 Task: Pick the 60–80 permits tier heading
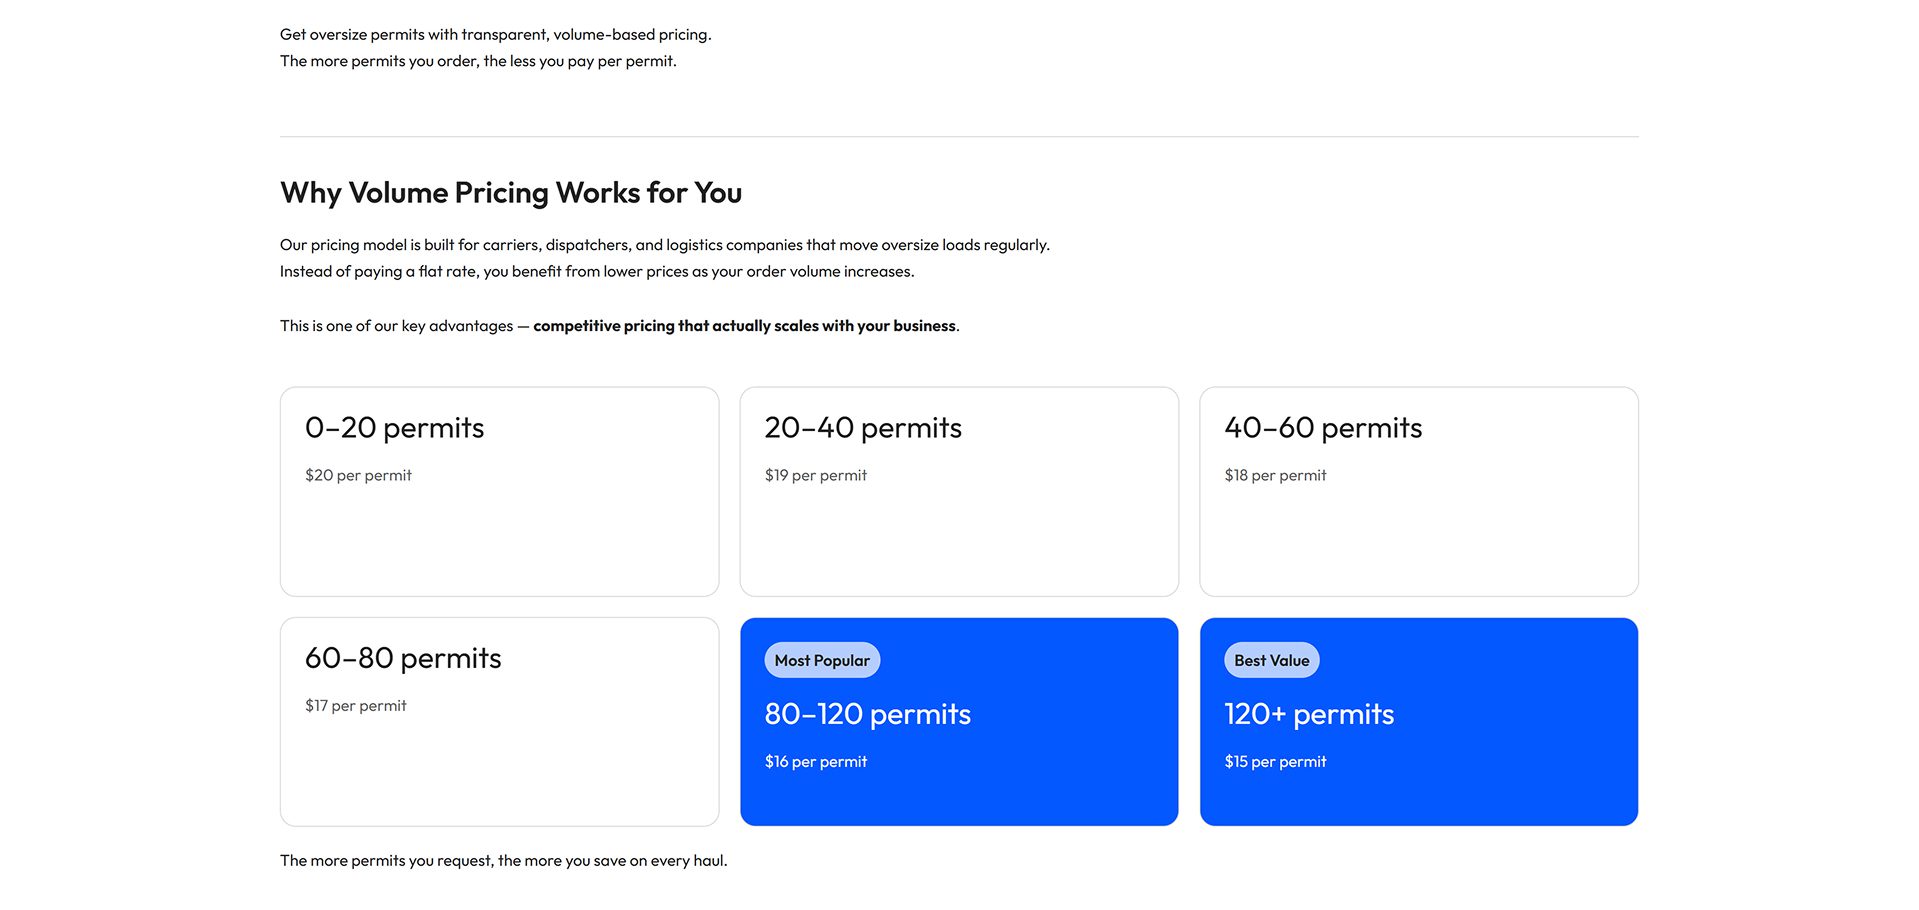coord(403,658)
